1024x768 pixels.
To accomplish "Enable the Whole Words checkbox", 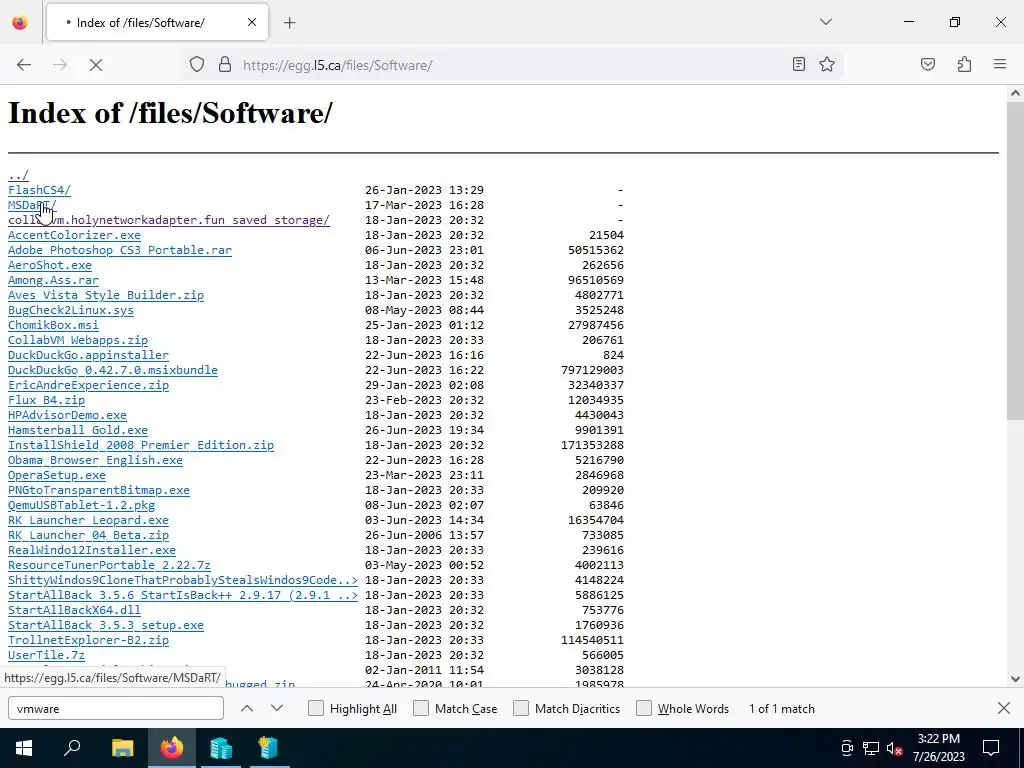I will pyautogui.click(x=644, y=709).
